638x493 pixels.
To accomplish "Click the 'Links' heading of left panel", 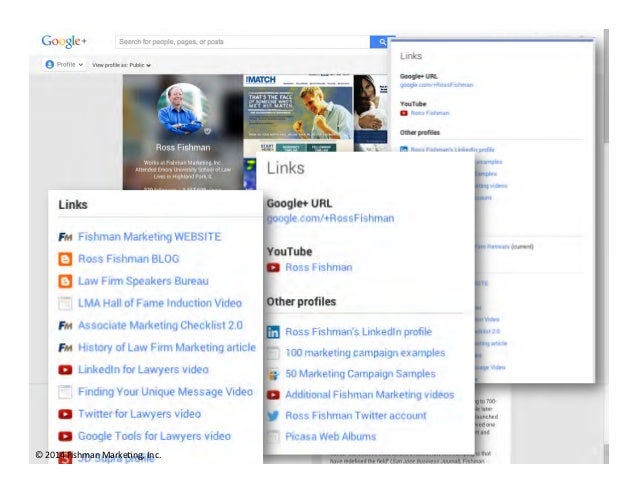I will click(x=73, y=205).
